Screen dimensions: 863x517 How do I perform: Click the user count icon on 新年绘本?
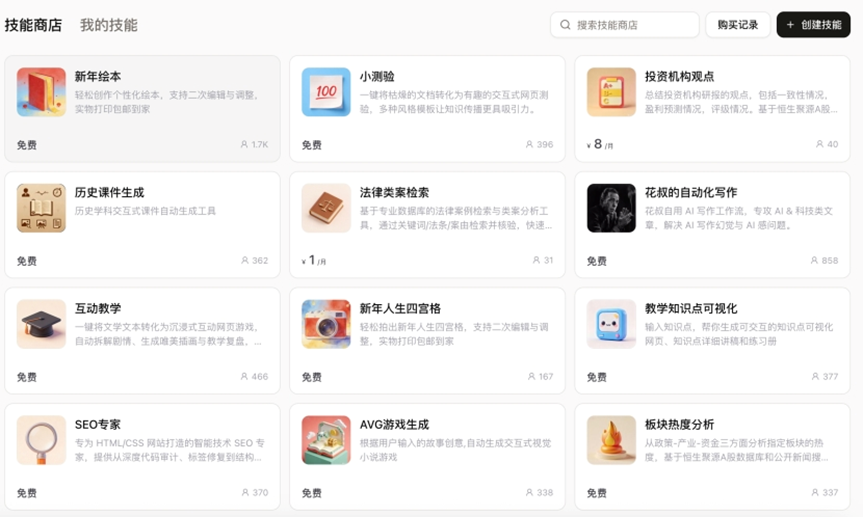click(x=244, y=144)
